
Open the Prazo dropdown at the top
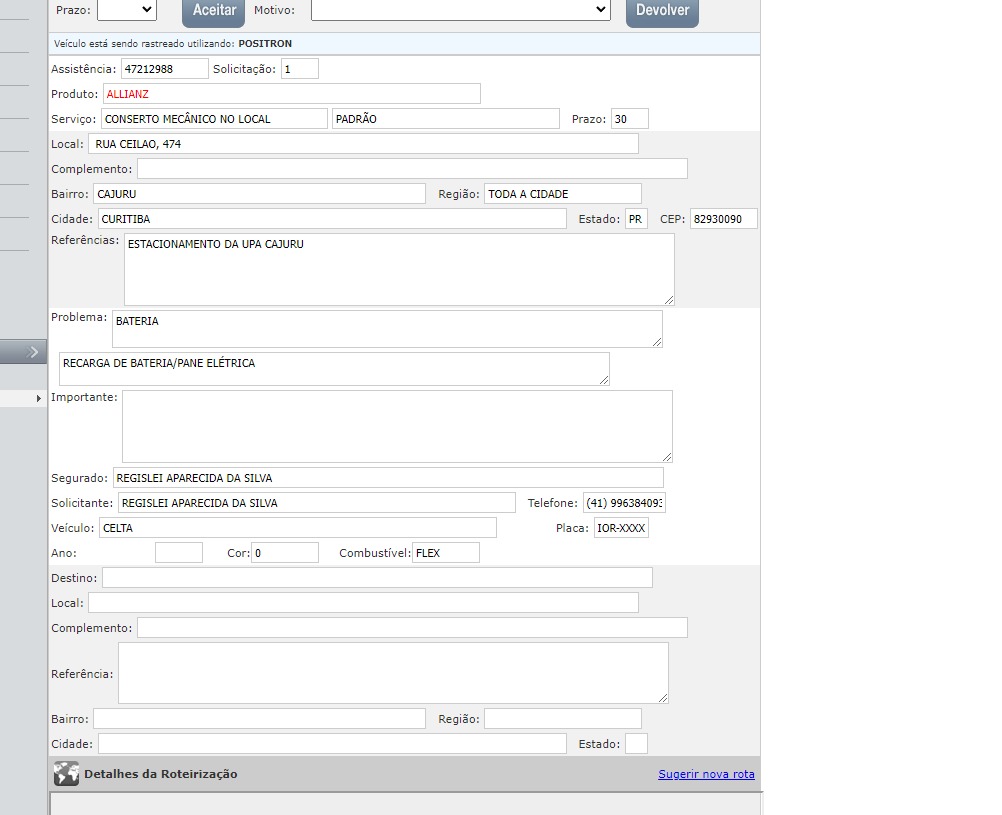coord(127,10)
